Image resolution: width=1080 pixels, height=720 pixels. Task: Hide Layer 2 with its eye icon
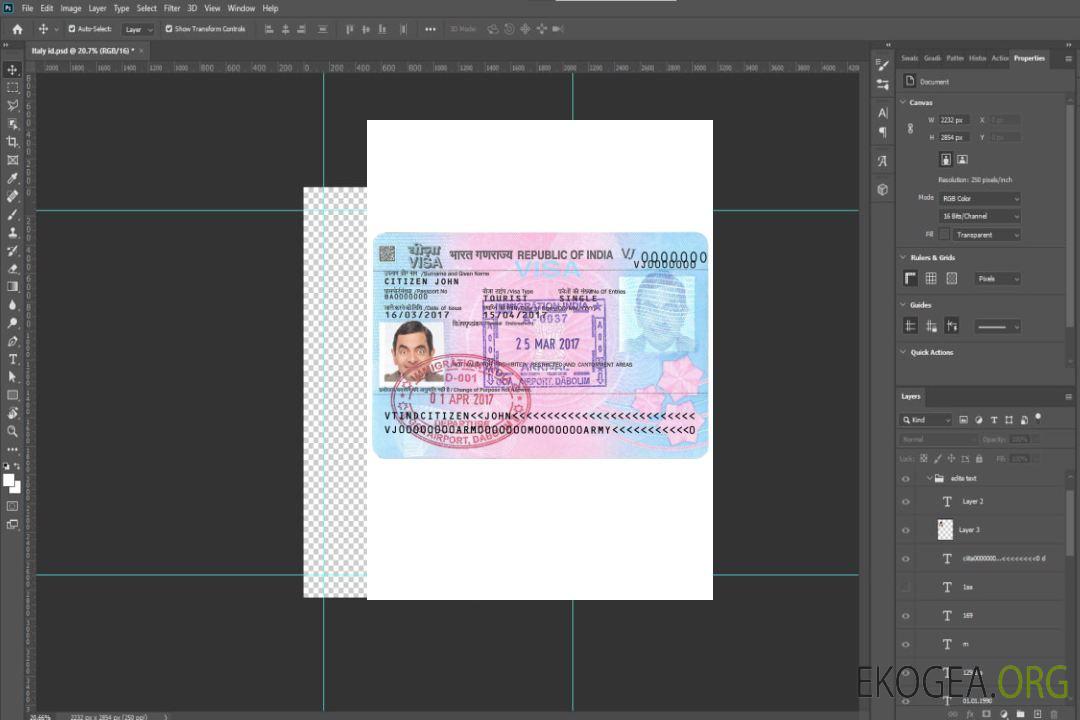[906, 502]
